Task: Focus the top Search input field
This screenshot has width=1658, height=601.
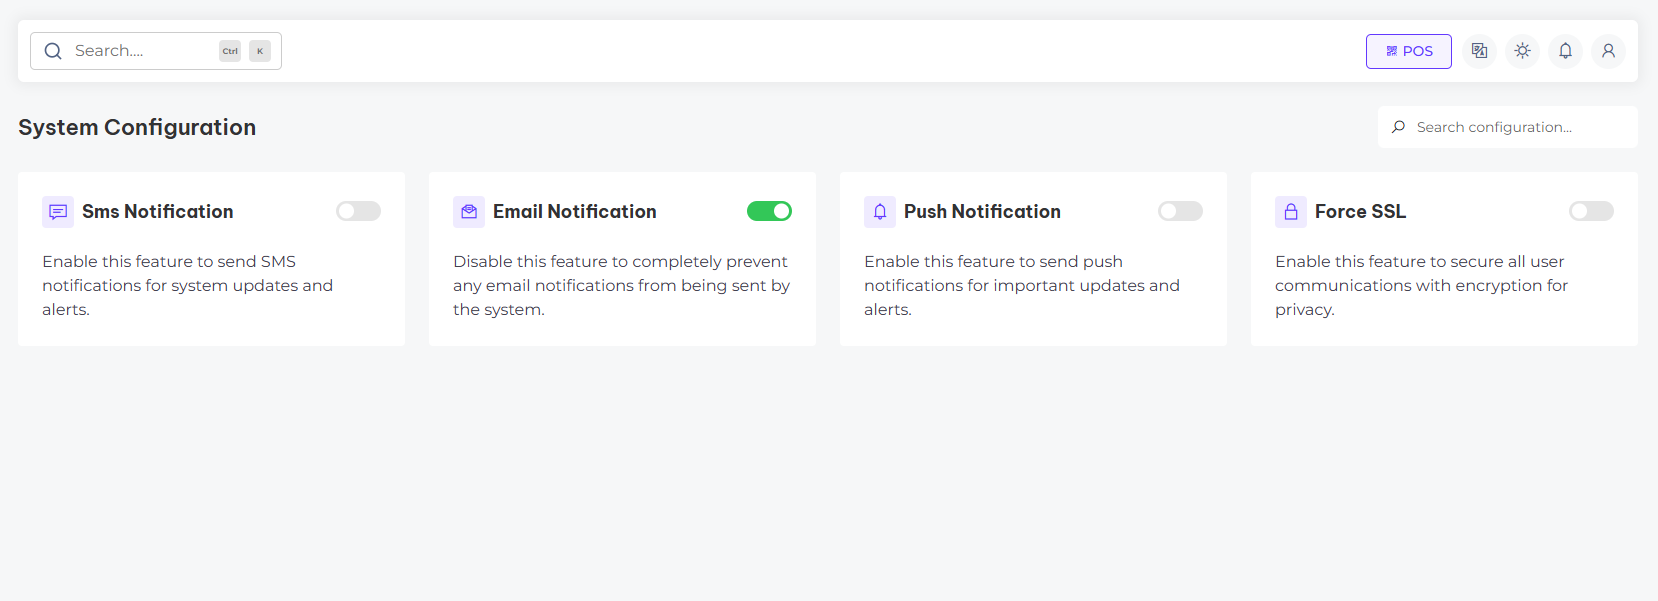Action: pyautogui.click(x=140, y=51)
